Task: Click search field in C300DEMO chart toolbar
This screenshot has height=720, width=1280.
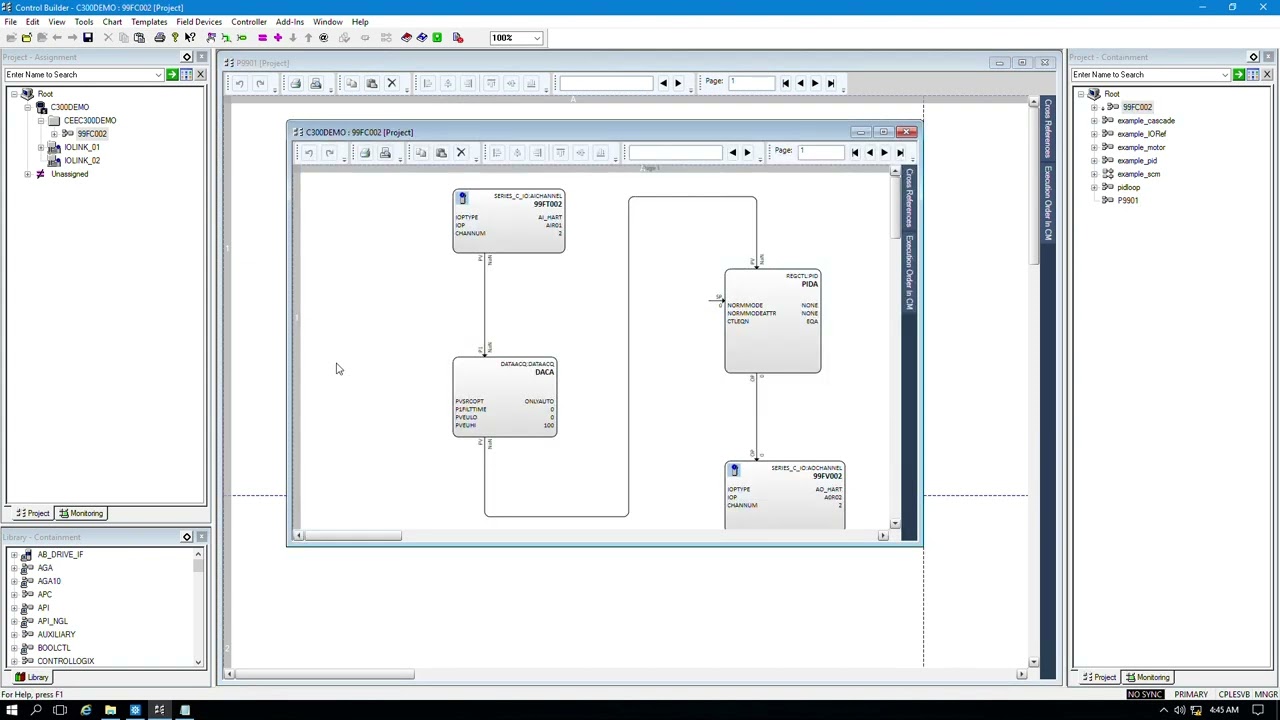Action: pos(675,153)
